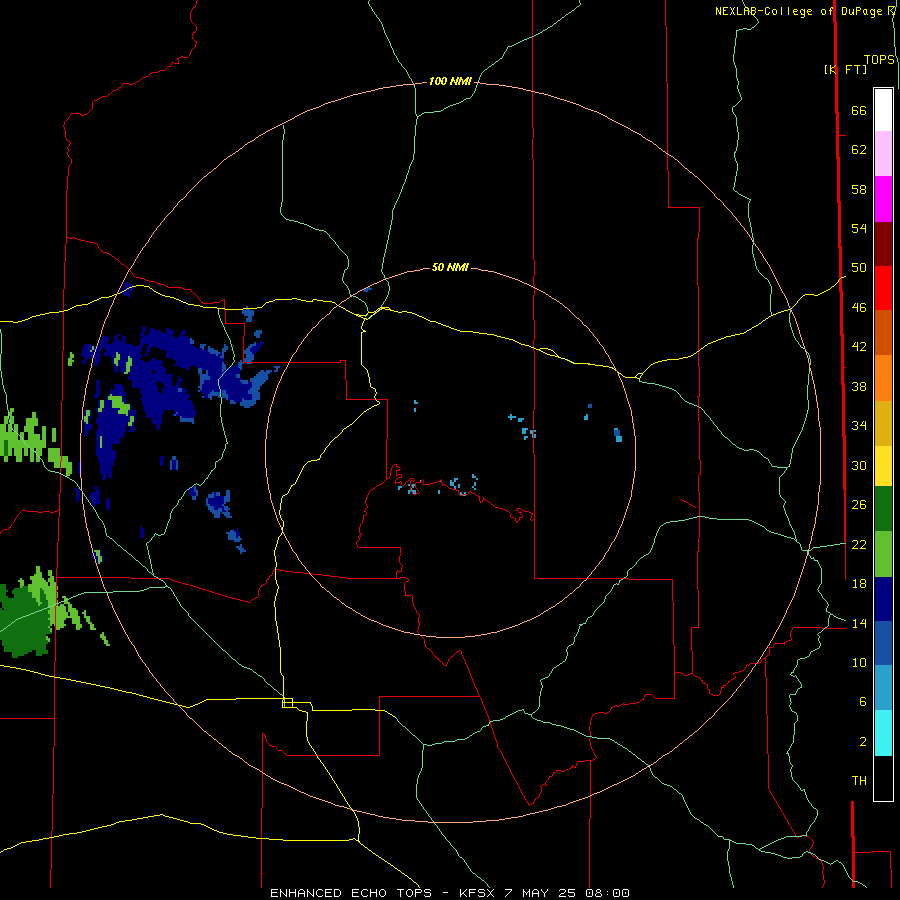
Task: Pick the dark green legend swatch
Action: click(x=883, y=509)
